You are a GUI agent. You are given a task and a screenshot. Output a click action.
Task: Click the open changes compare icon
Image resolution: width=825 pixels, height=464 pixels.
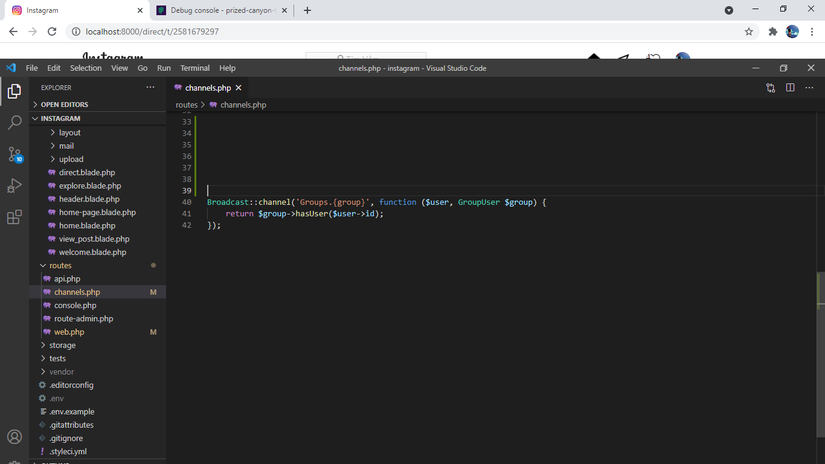pyautogui.click(x=770, y=88)
